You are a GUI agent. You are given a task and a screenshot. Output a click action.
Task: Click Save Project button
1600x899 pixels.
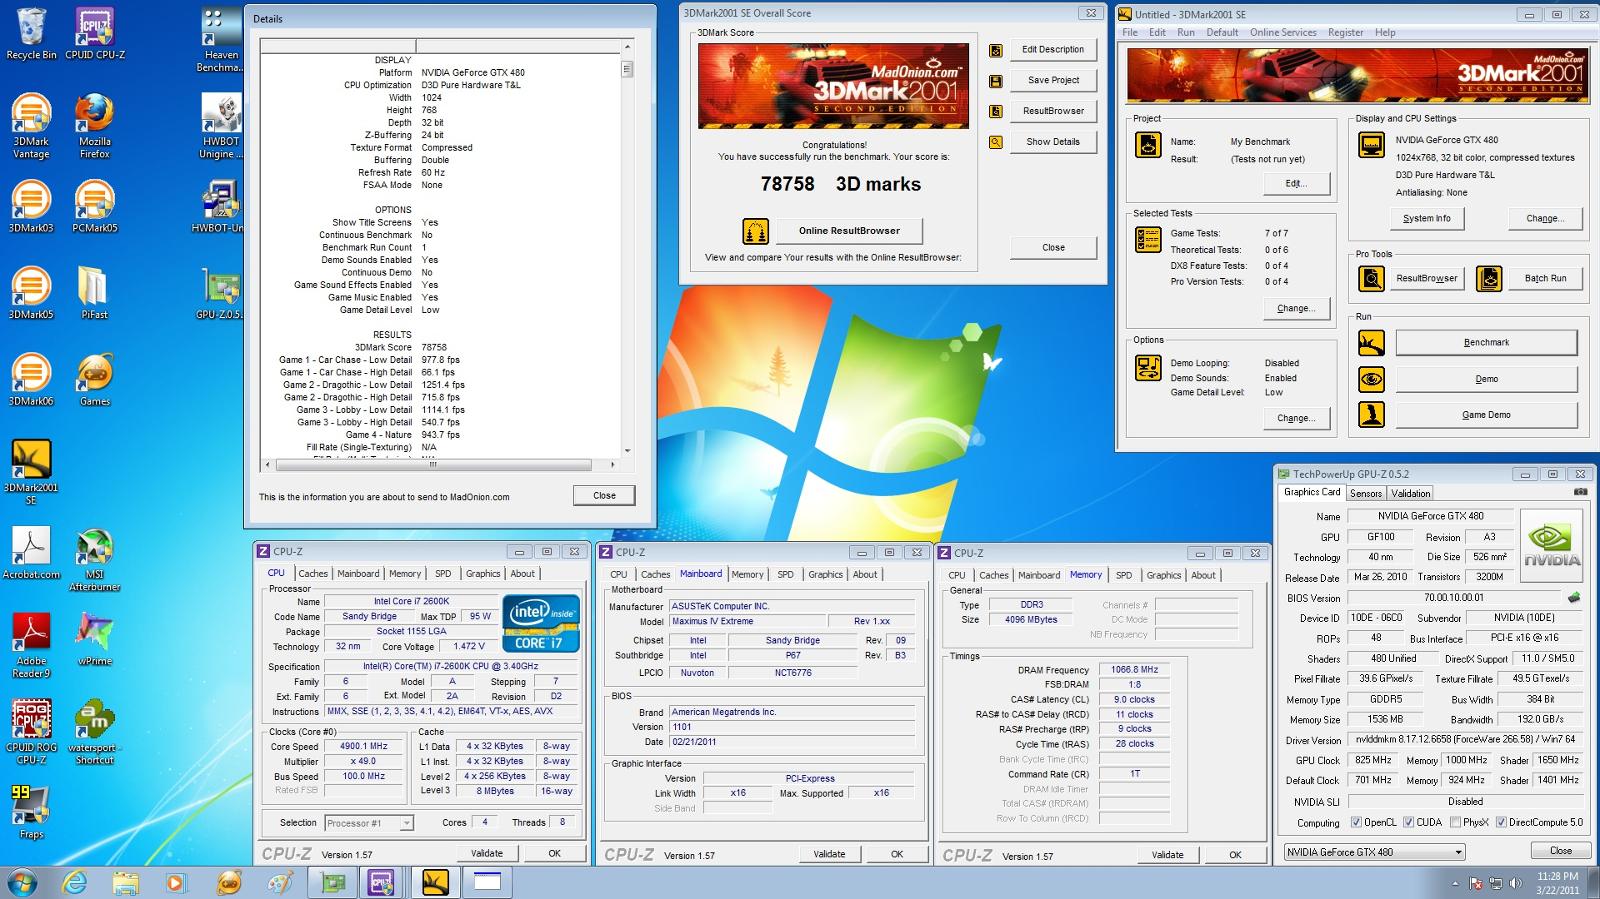[1052, 80]
